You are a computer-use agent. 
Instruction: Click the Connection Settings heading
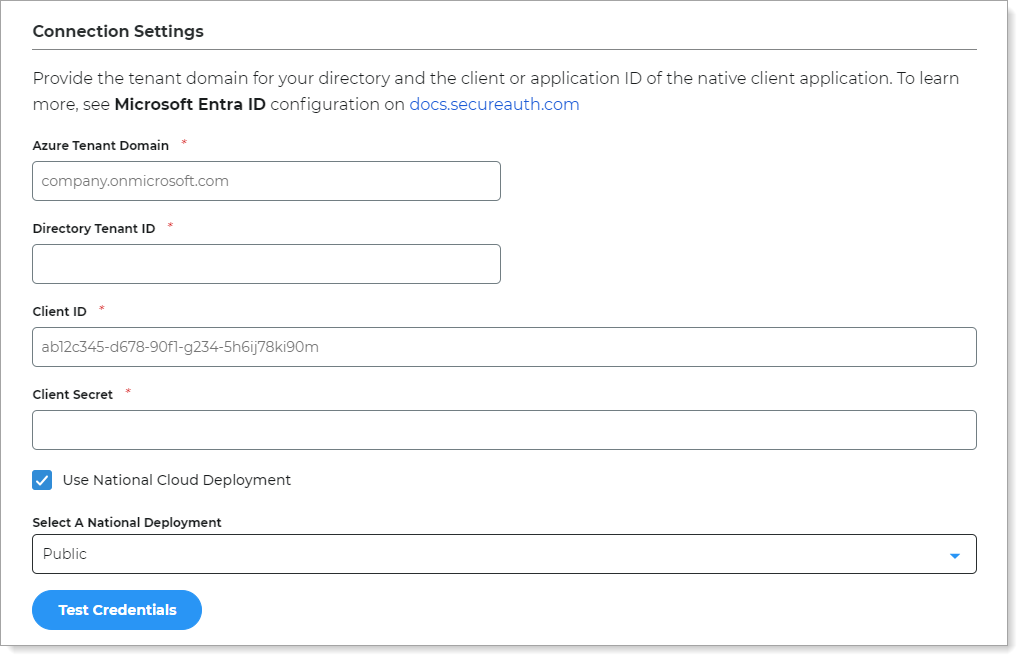[x=118, y=31]
